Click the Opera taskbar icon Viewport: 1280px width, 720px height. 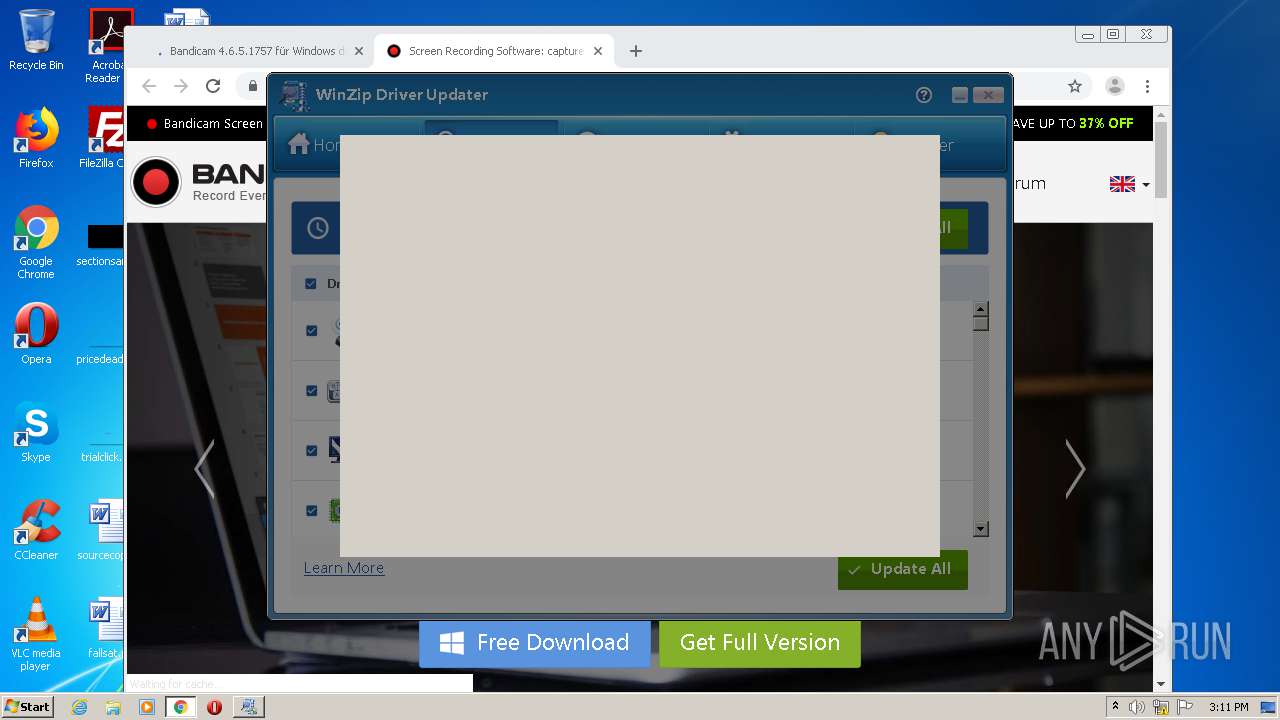click(x=214, y=707)
